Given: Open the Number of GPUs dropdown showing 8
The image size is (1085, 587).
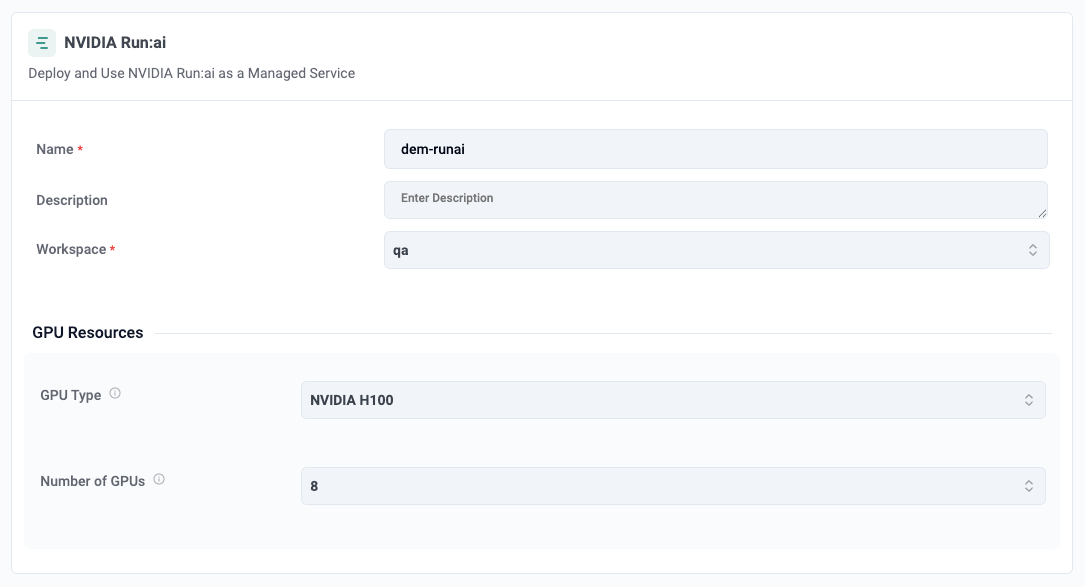Looking at the screenshot, I should pyautogui.click(x=673, y=486).
